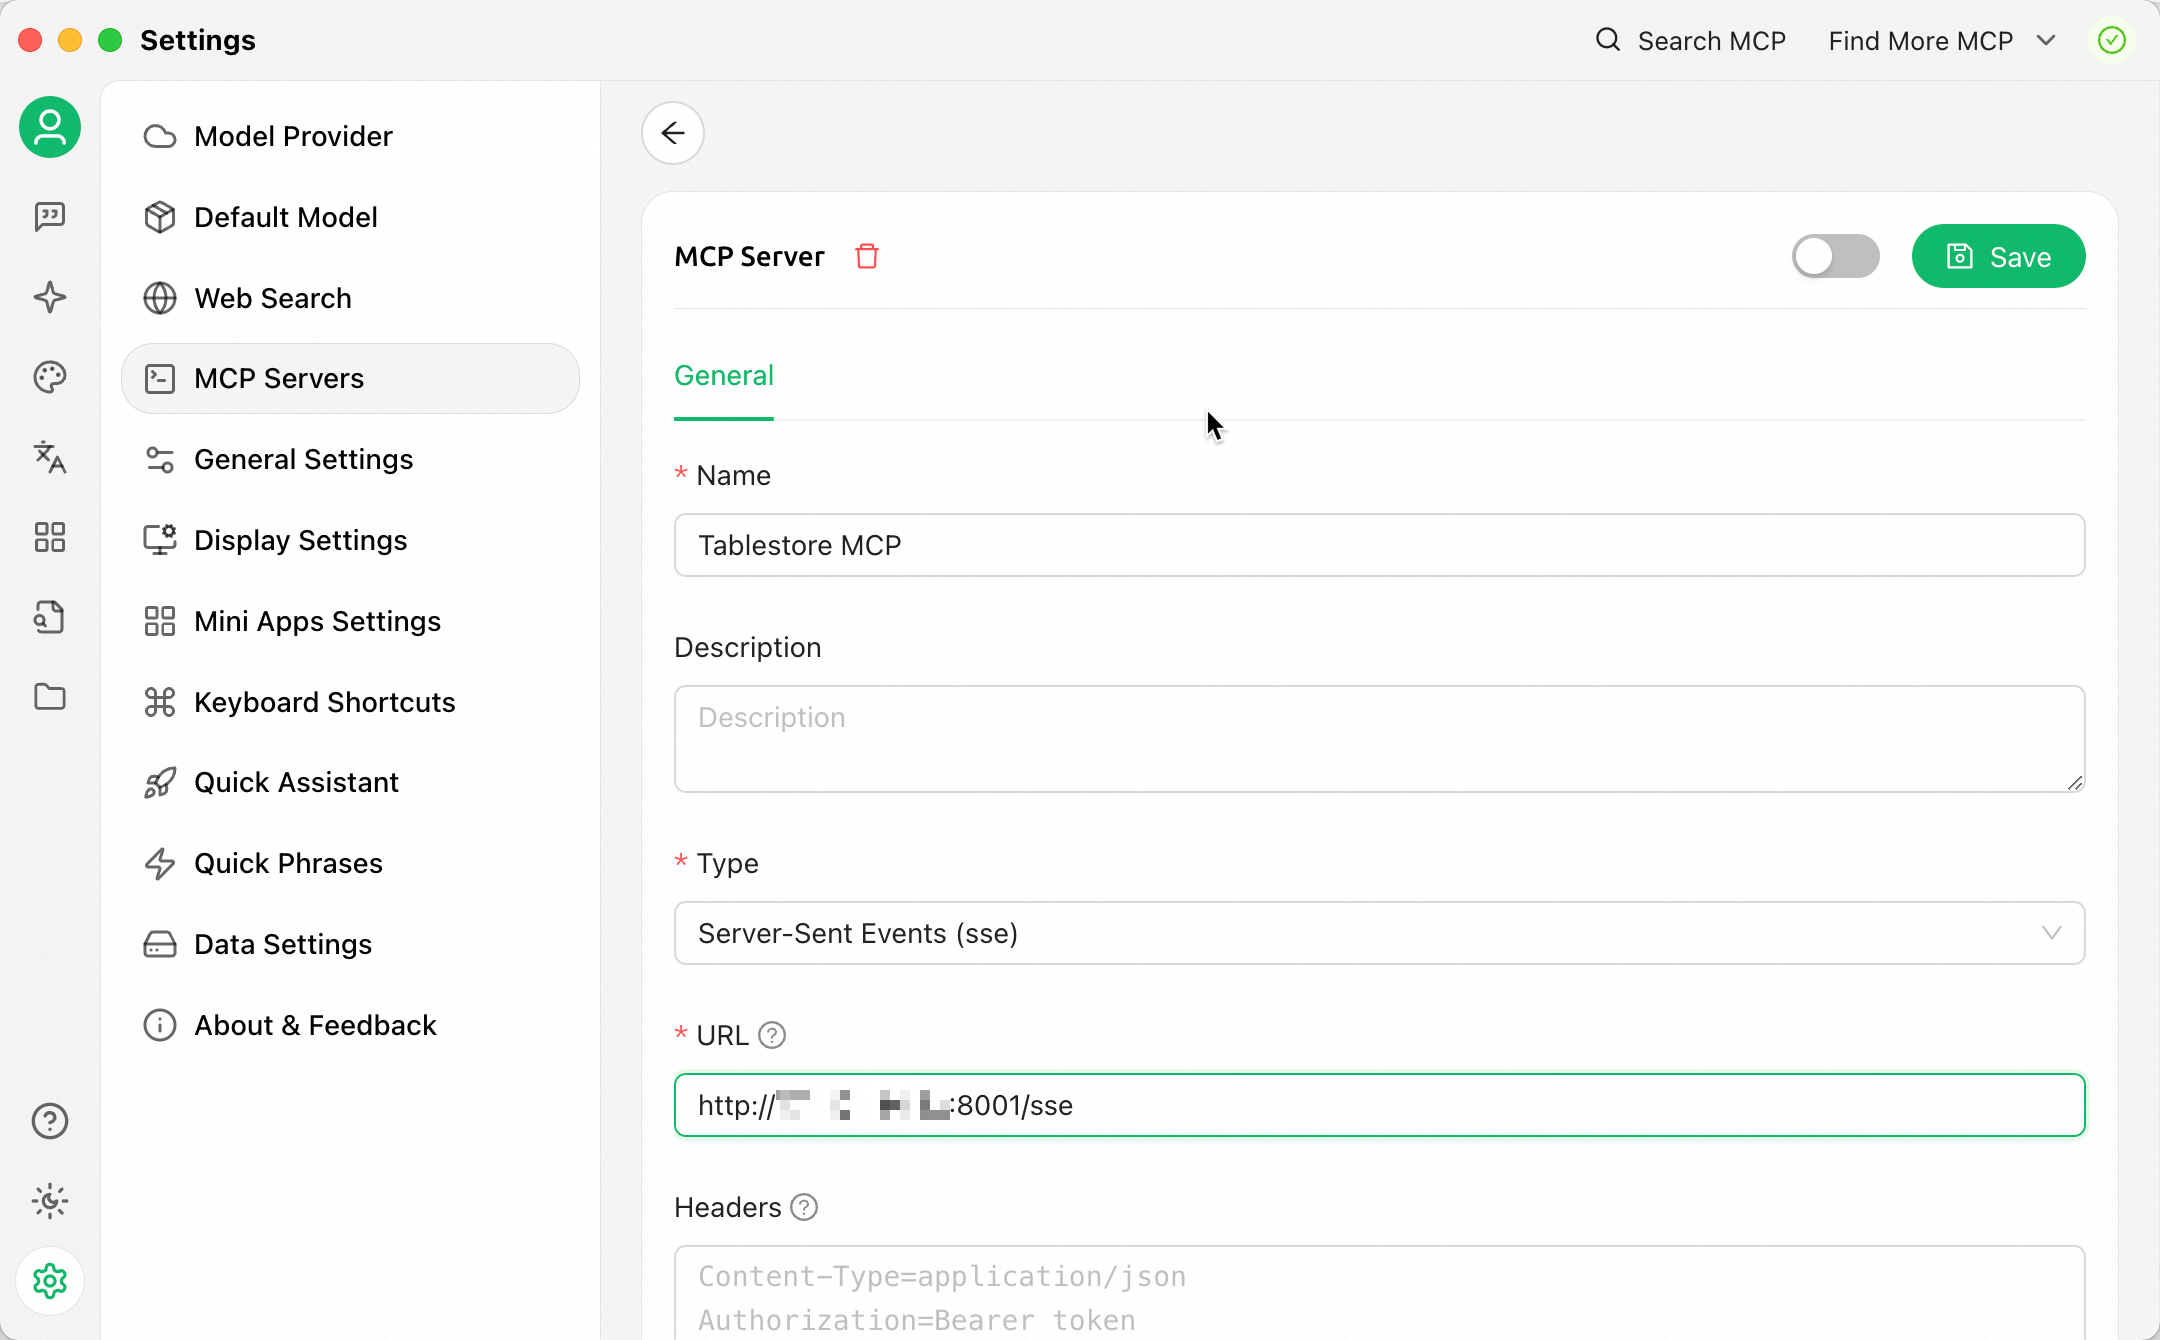Delete MCP server with red trash icon
Image resolution: width=2160 pixels, height=1340 pixels.
[x=867, y=257]
